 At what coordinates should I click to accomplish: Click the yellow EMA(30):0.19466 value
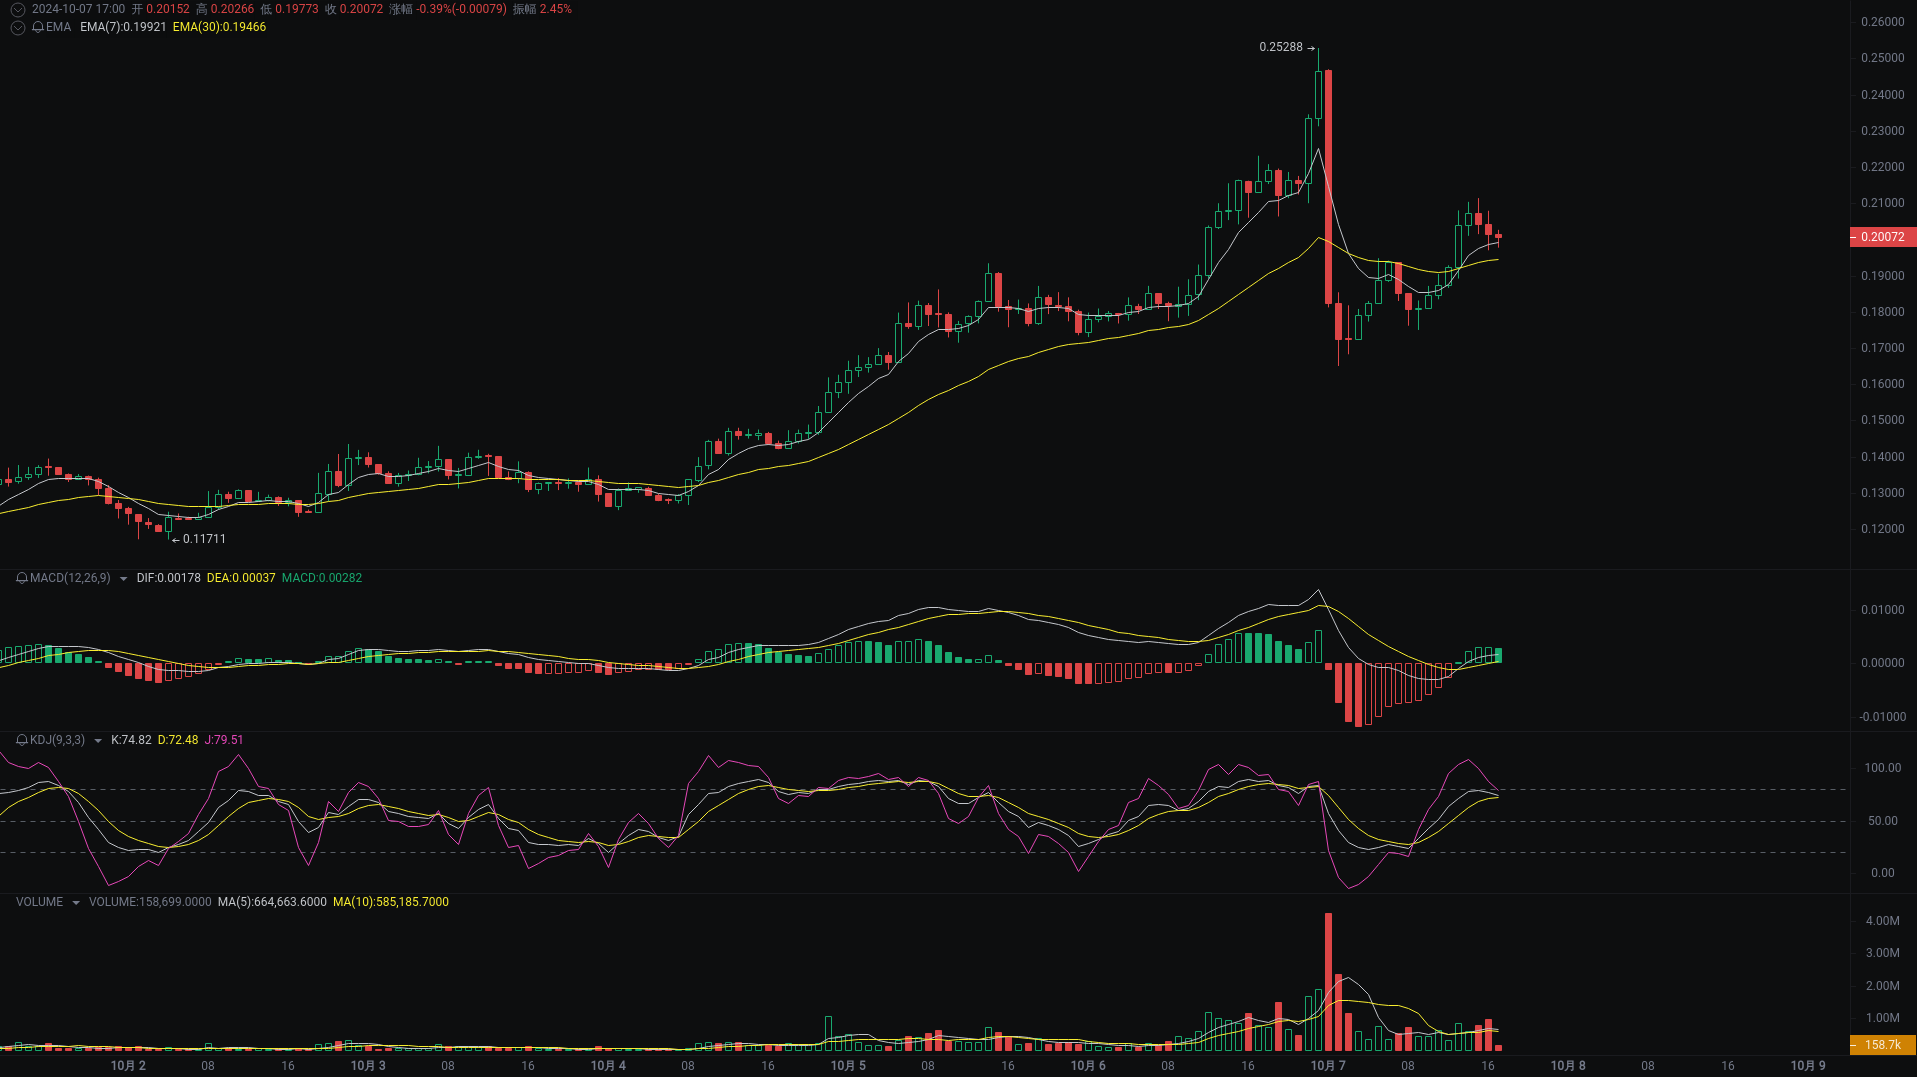(219, 27)
